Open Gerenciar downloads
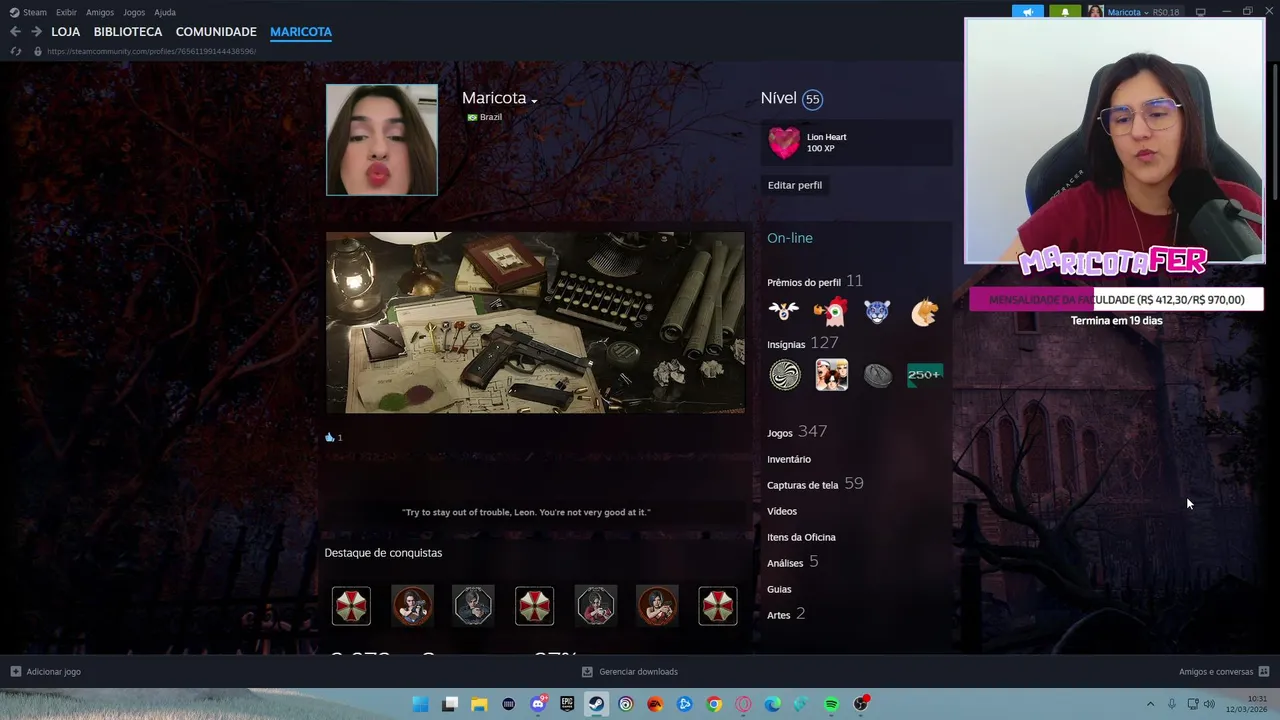The image size is (1280, 720). (x=630, y=672)
